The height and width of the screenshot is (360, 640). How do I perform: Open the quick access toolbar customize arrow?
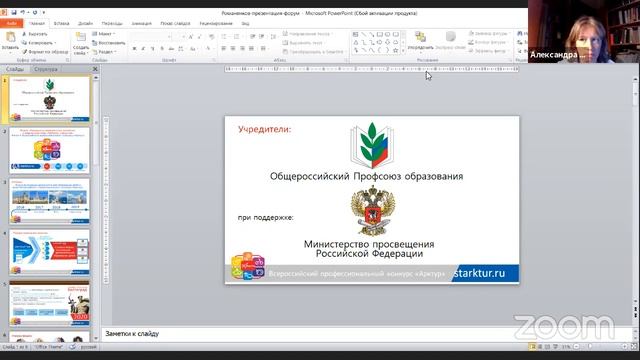(44, 13)
